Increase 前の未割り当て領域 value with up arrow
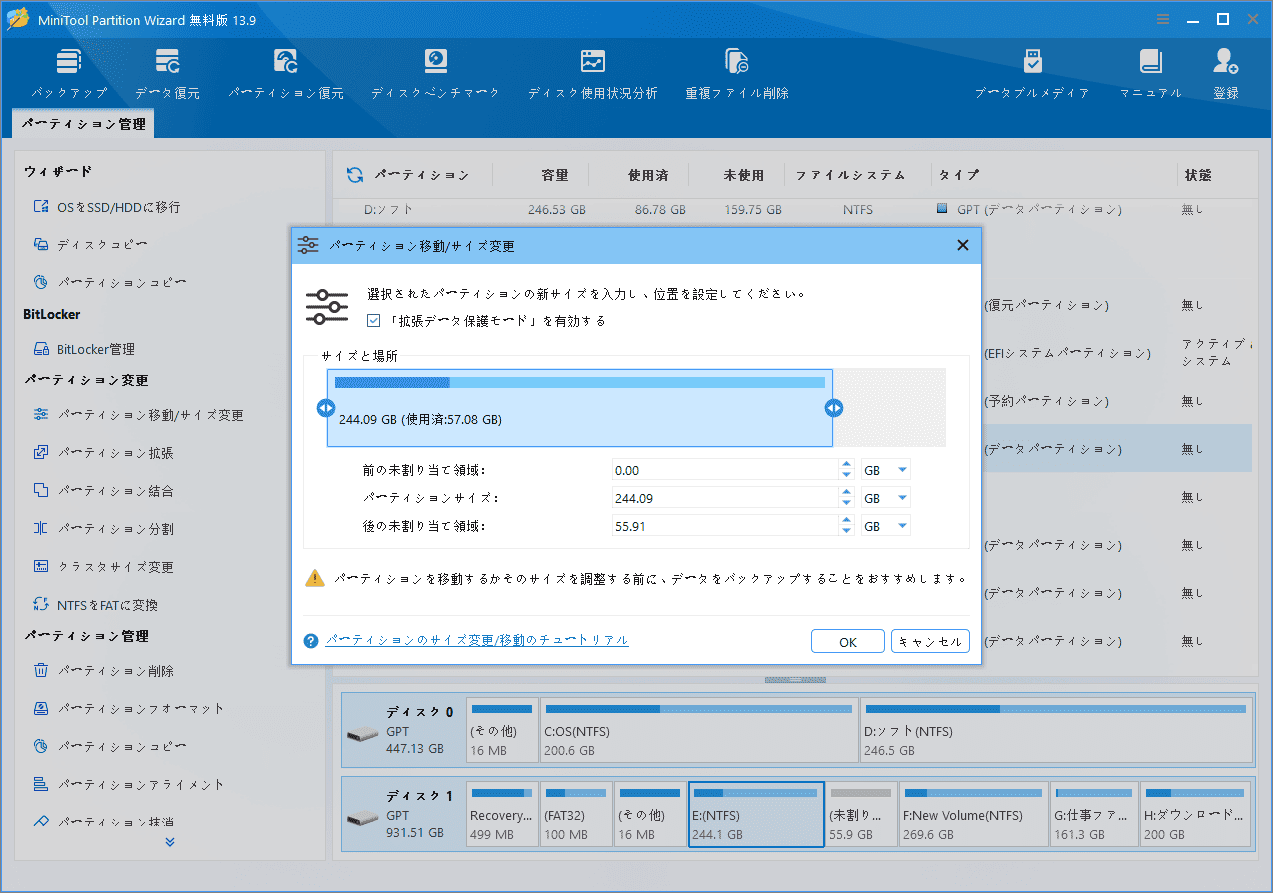 [x=847, y=465]
